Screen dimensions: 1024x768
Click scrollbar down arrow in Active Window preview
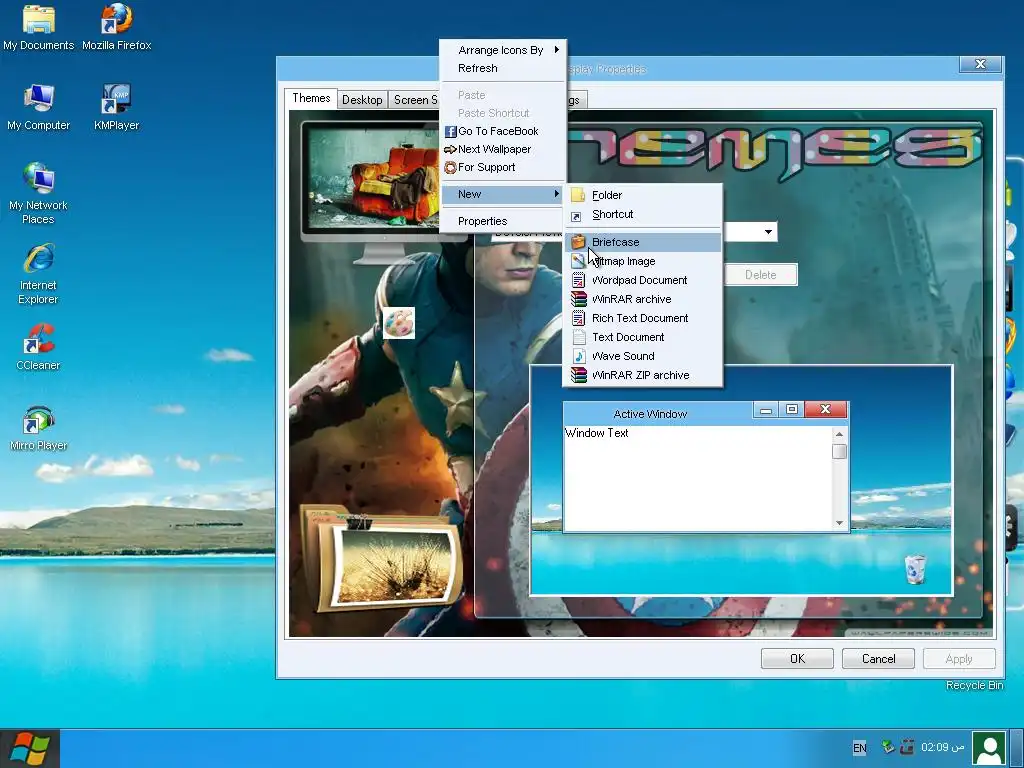pyautogui.click(x=840, y=523)
